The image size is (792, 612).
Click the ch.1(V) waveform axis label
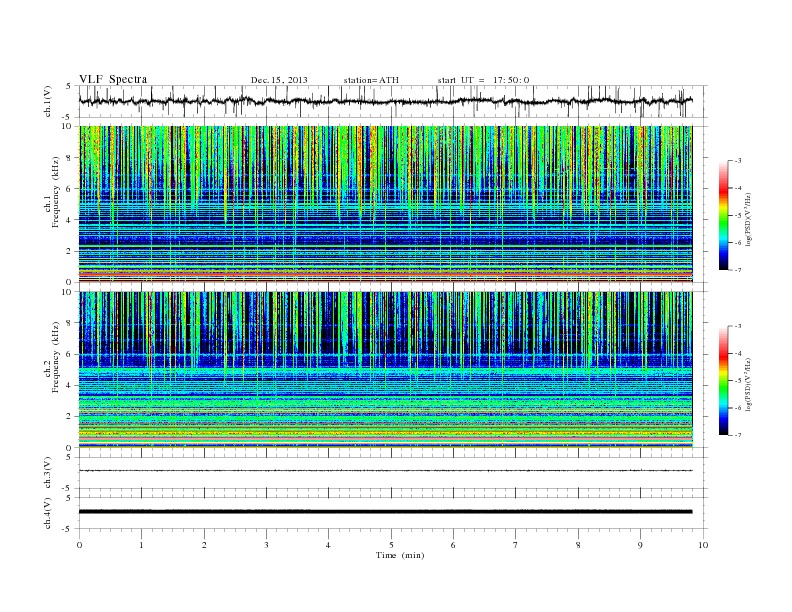48,101
